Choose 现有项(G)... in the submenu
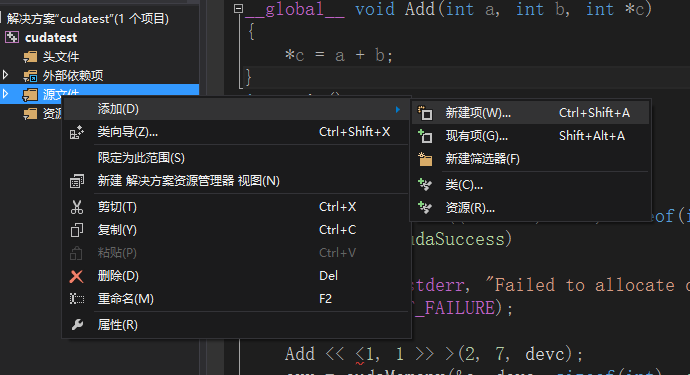The image size is (690, 375). pyautogui.click(x=531, y=136)
